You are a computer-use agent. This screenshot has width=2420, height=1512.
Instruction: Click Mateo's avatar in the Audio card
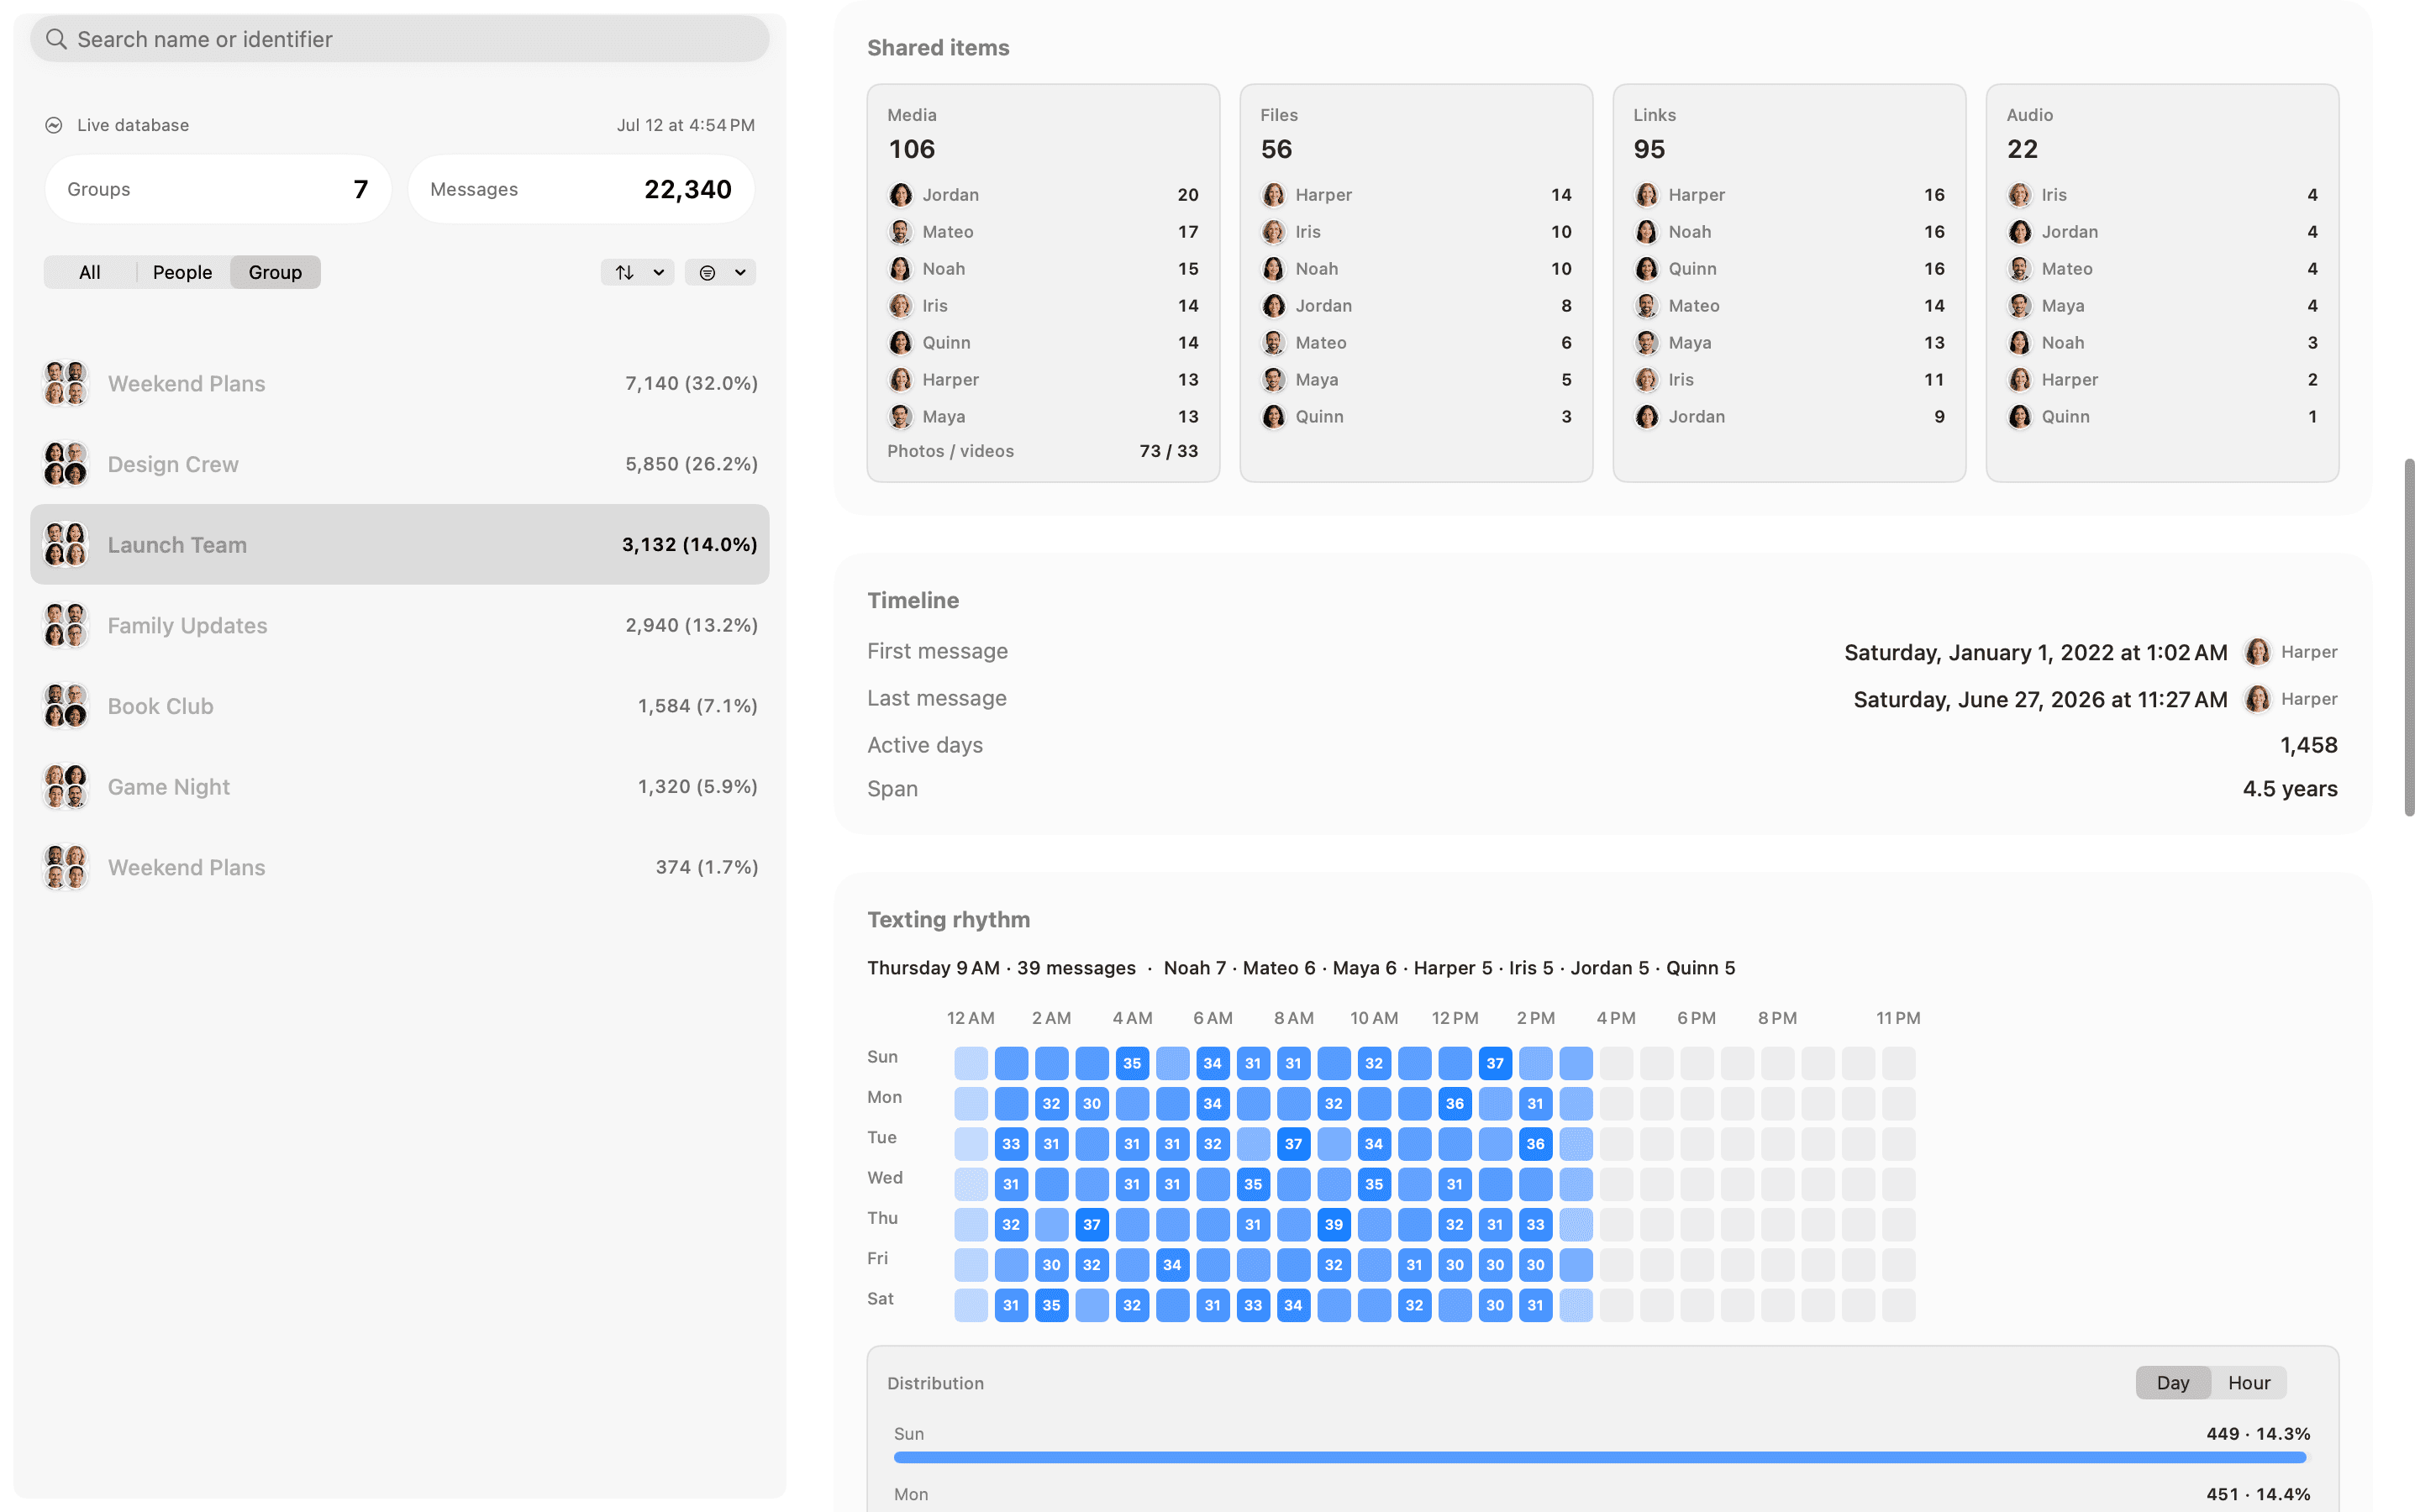click(2020, 269)
